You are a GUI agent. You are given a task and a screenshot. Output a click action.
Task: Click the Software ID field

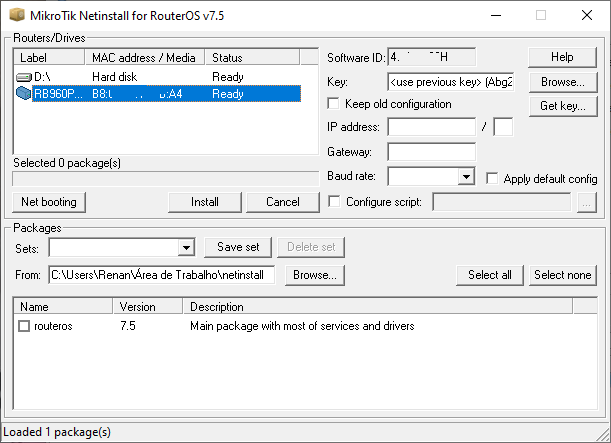431,57
